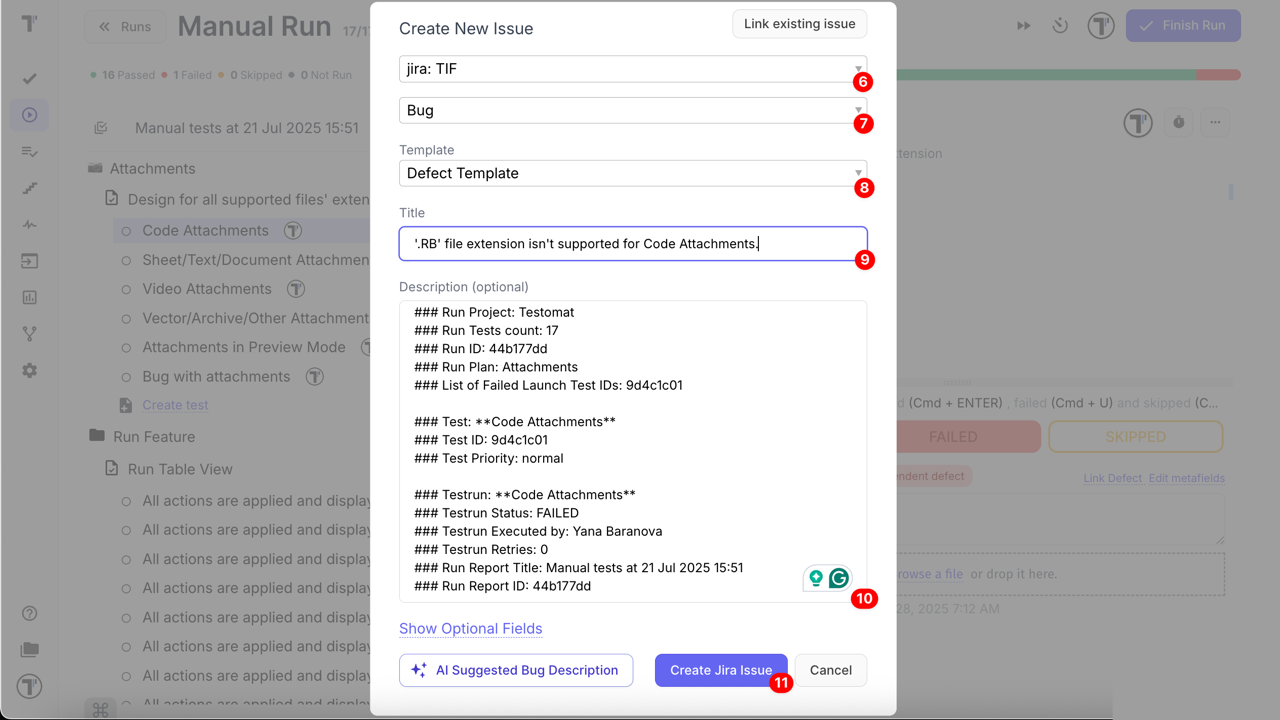The image size is (1280, 720).
Task: Click the branching/versions icon in the sidebar
Action: 29,332
